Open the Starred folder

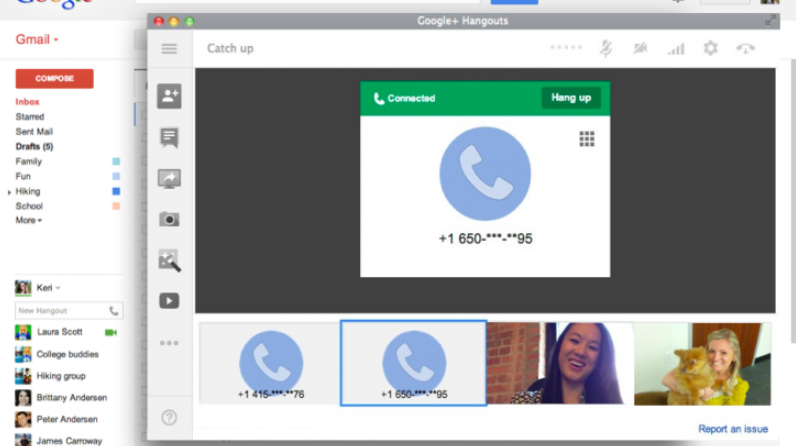[x=30, y=117]
